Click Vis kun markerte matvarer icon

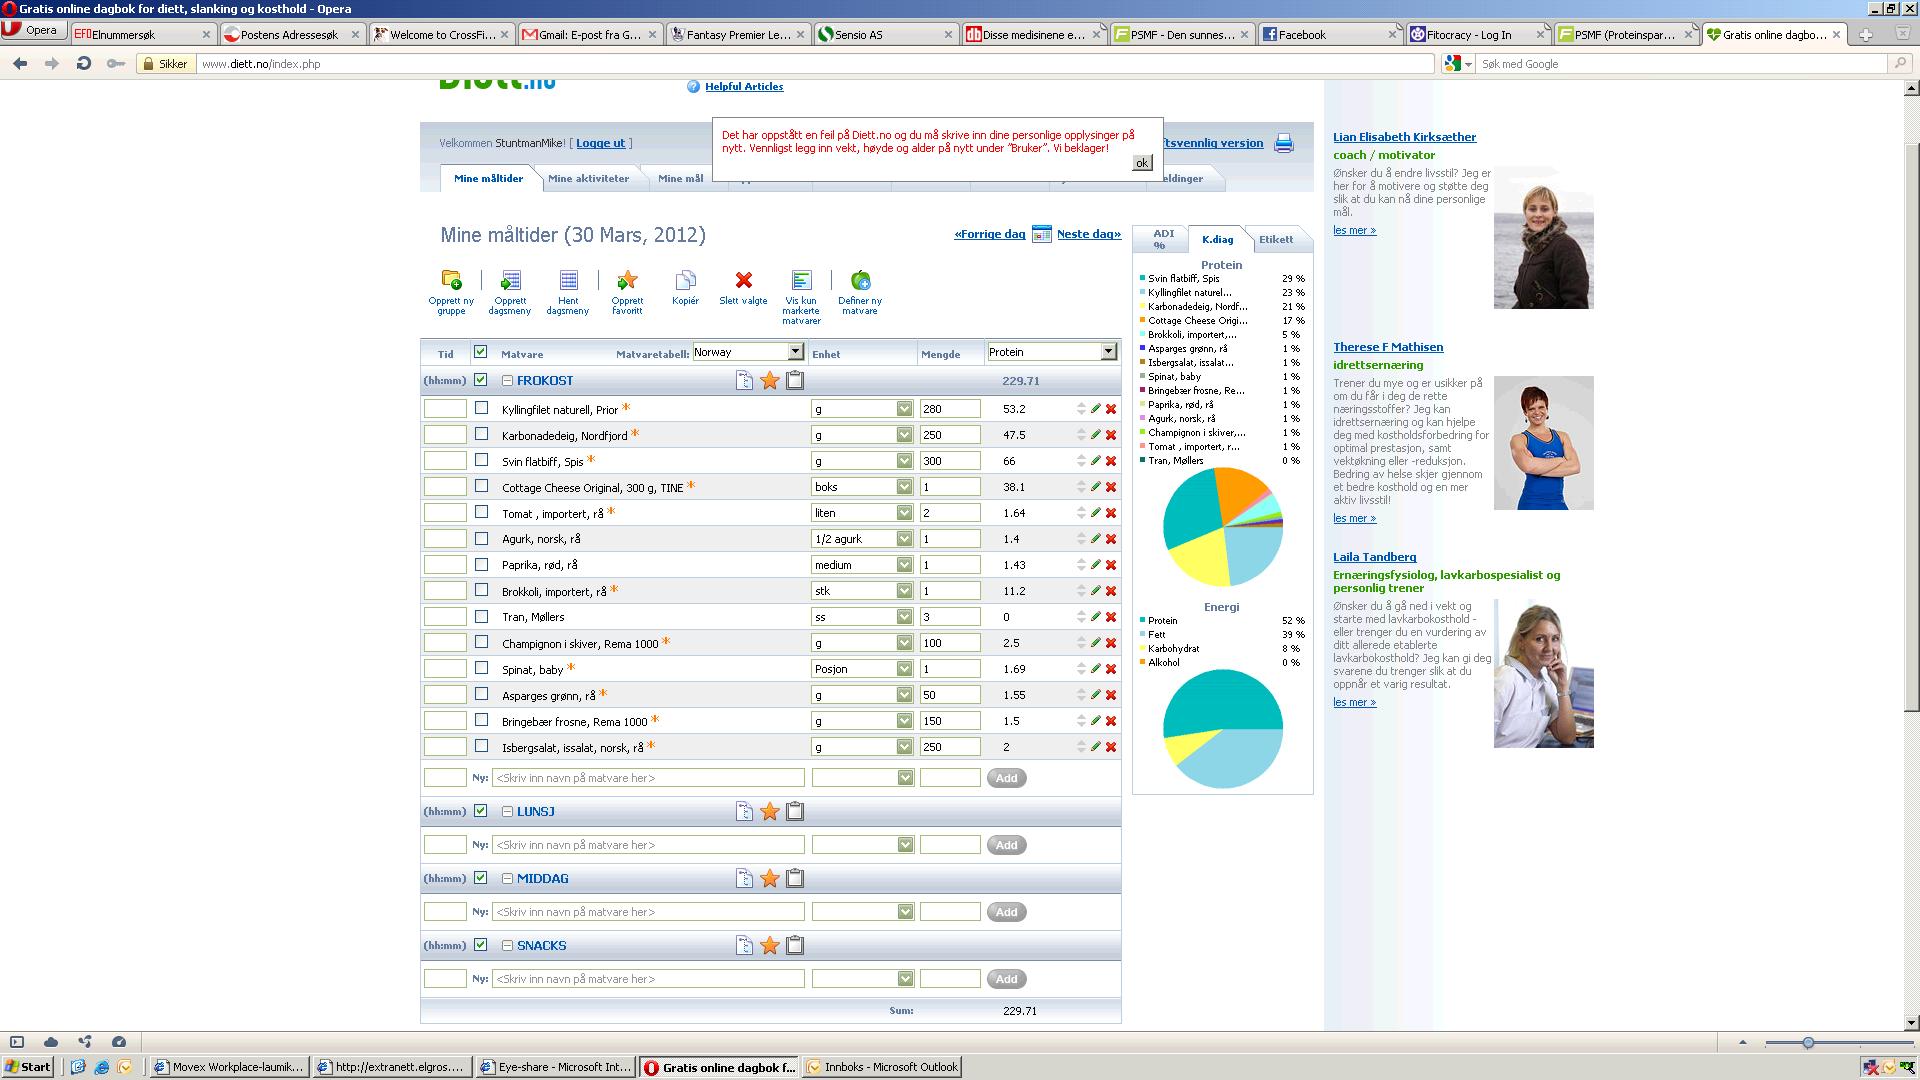pyautogui.click(x=801, y=280)
